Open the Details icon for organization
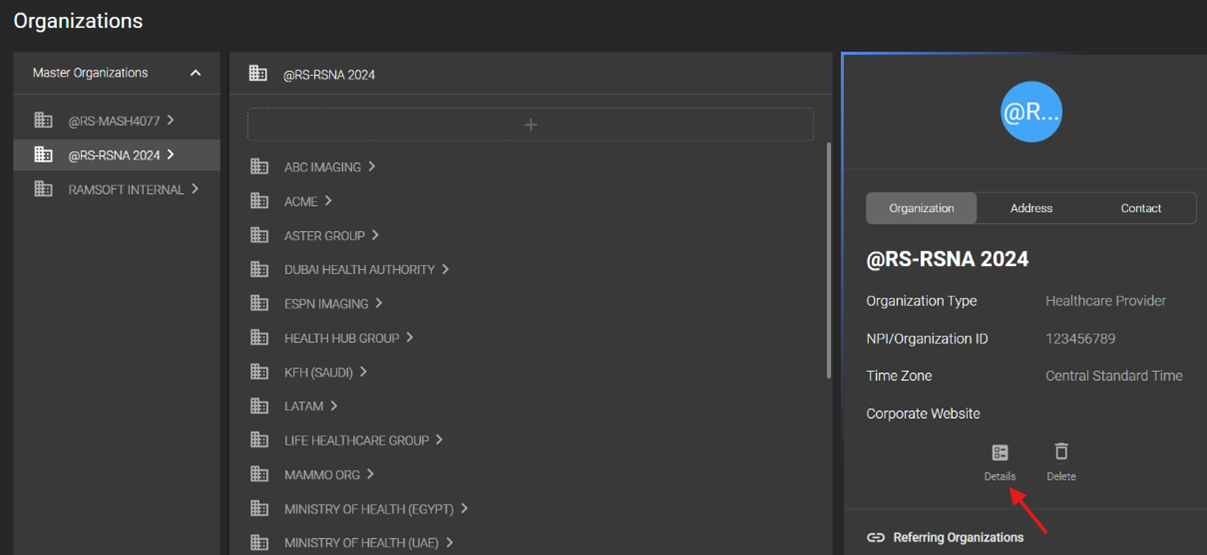This screenshot has height=555, width=1207. pos(1000,453)
